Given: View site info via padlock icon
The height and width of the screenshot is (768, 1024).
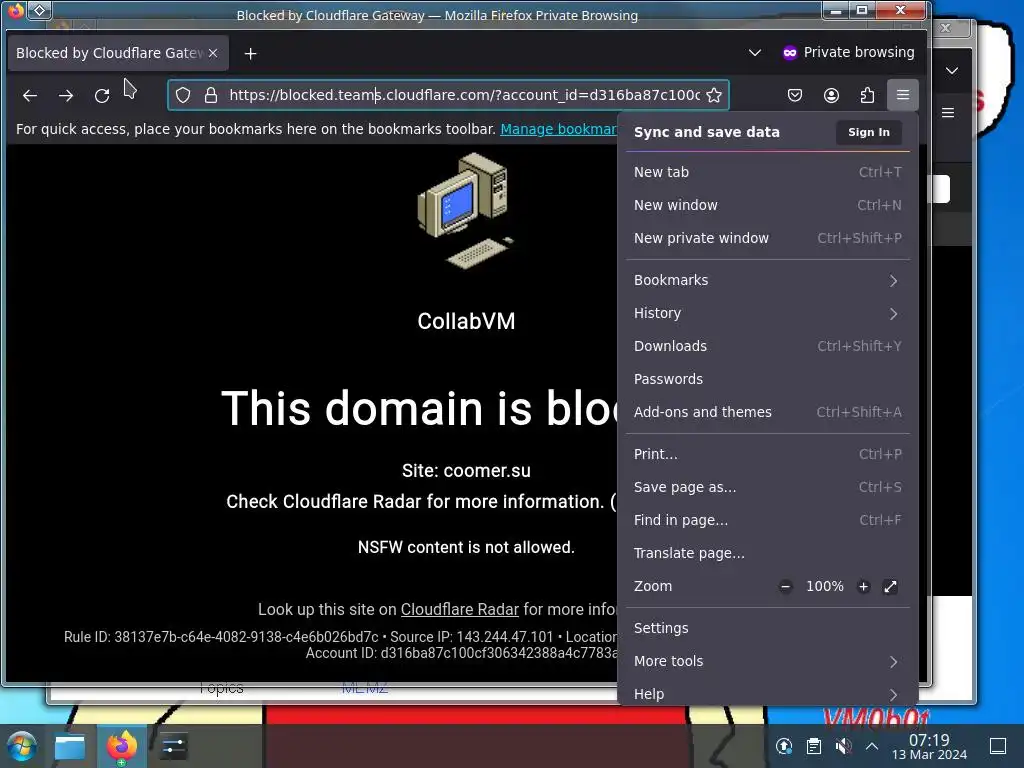Looking at the screenshot, I should pyautogui.click(x=211, y=95).
